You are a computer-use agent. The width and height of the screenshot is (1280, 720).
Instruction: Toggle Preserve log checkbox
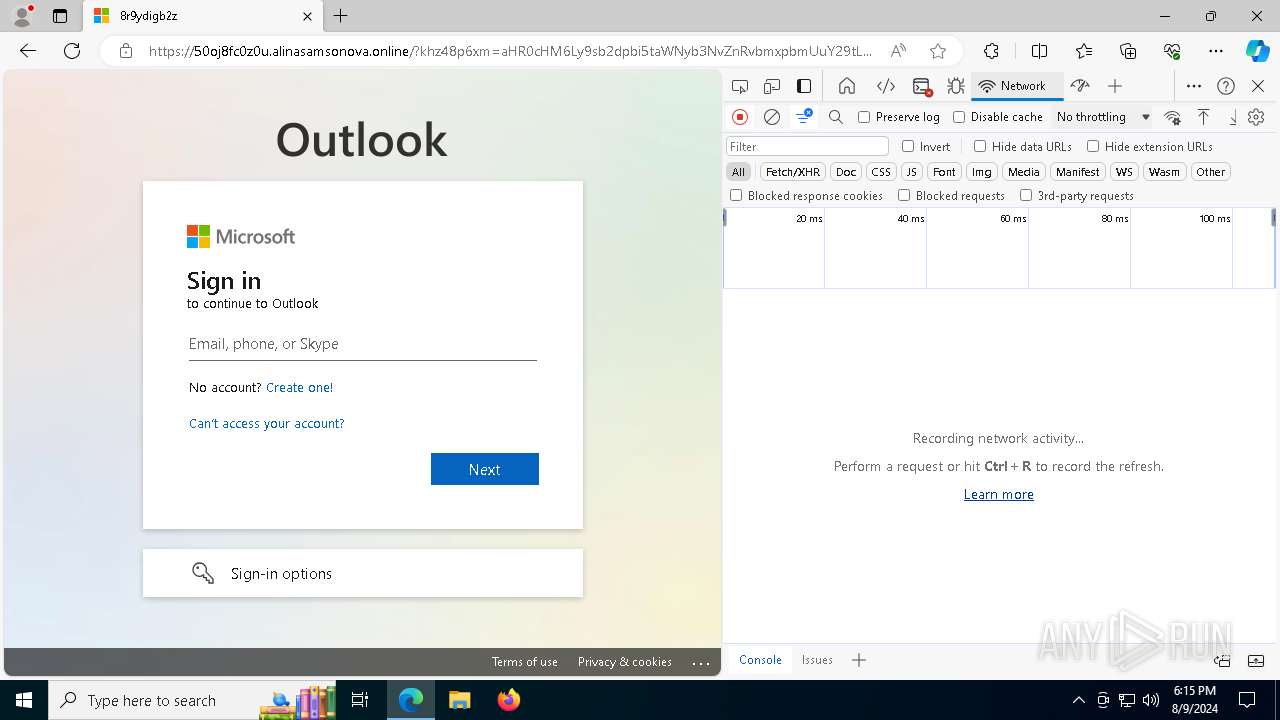coord(864,117)
